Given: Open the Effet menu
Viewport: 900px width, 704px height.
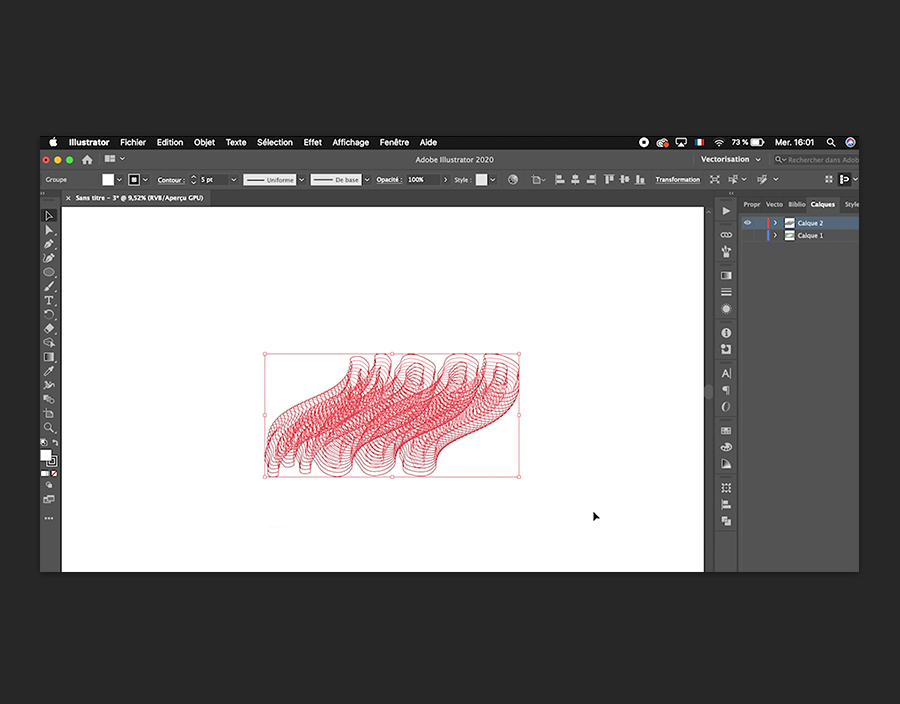Looking at the screenshot, I should (312, 142).
